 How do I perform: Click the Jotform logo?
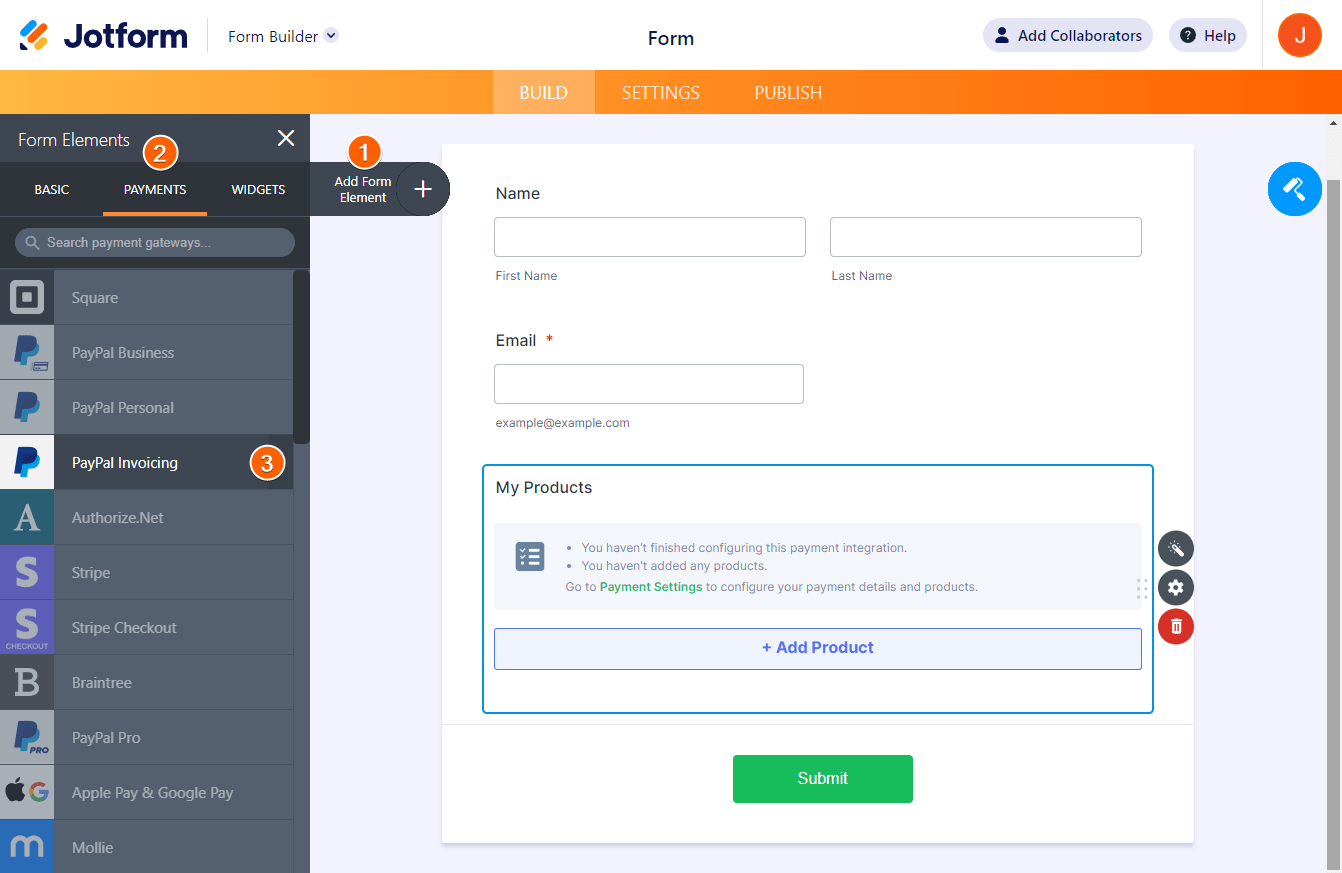coord(103,36)
